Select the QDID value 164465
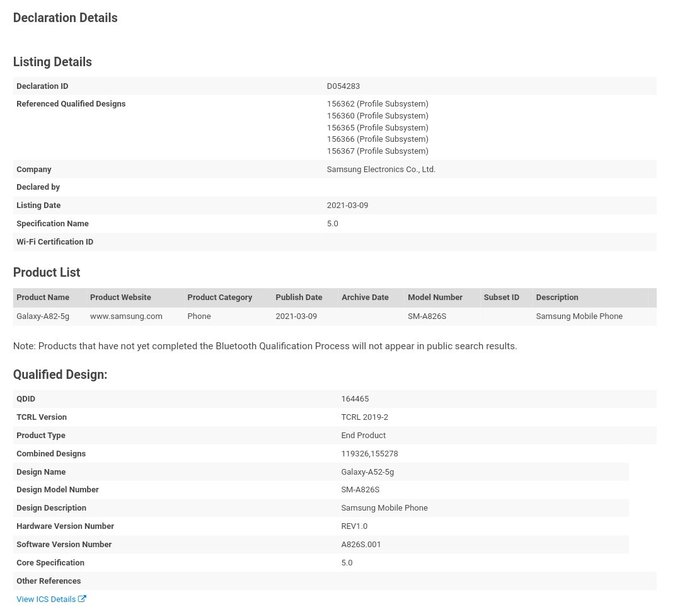This screenshot has width=680, height=614. pyautogui.click(x=355, y=398)
